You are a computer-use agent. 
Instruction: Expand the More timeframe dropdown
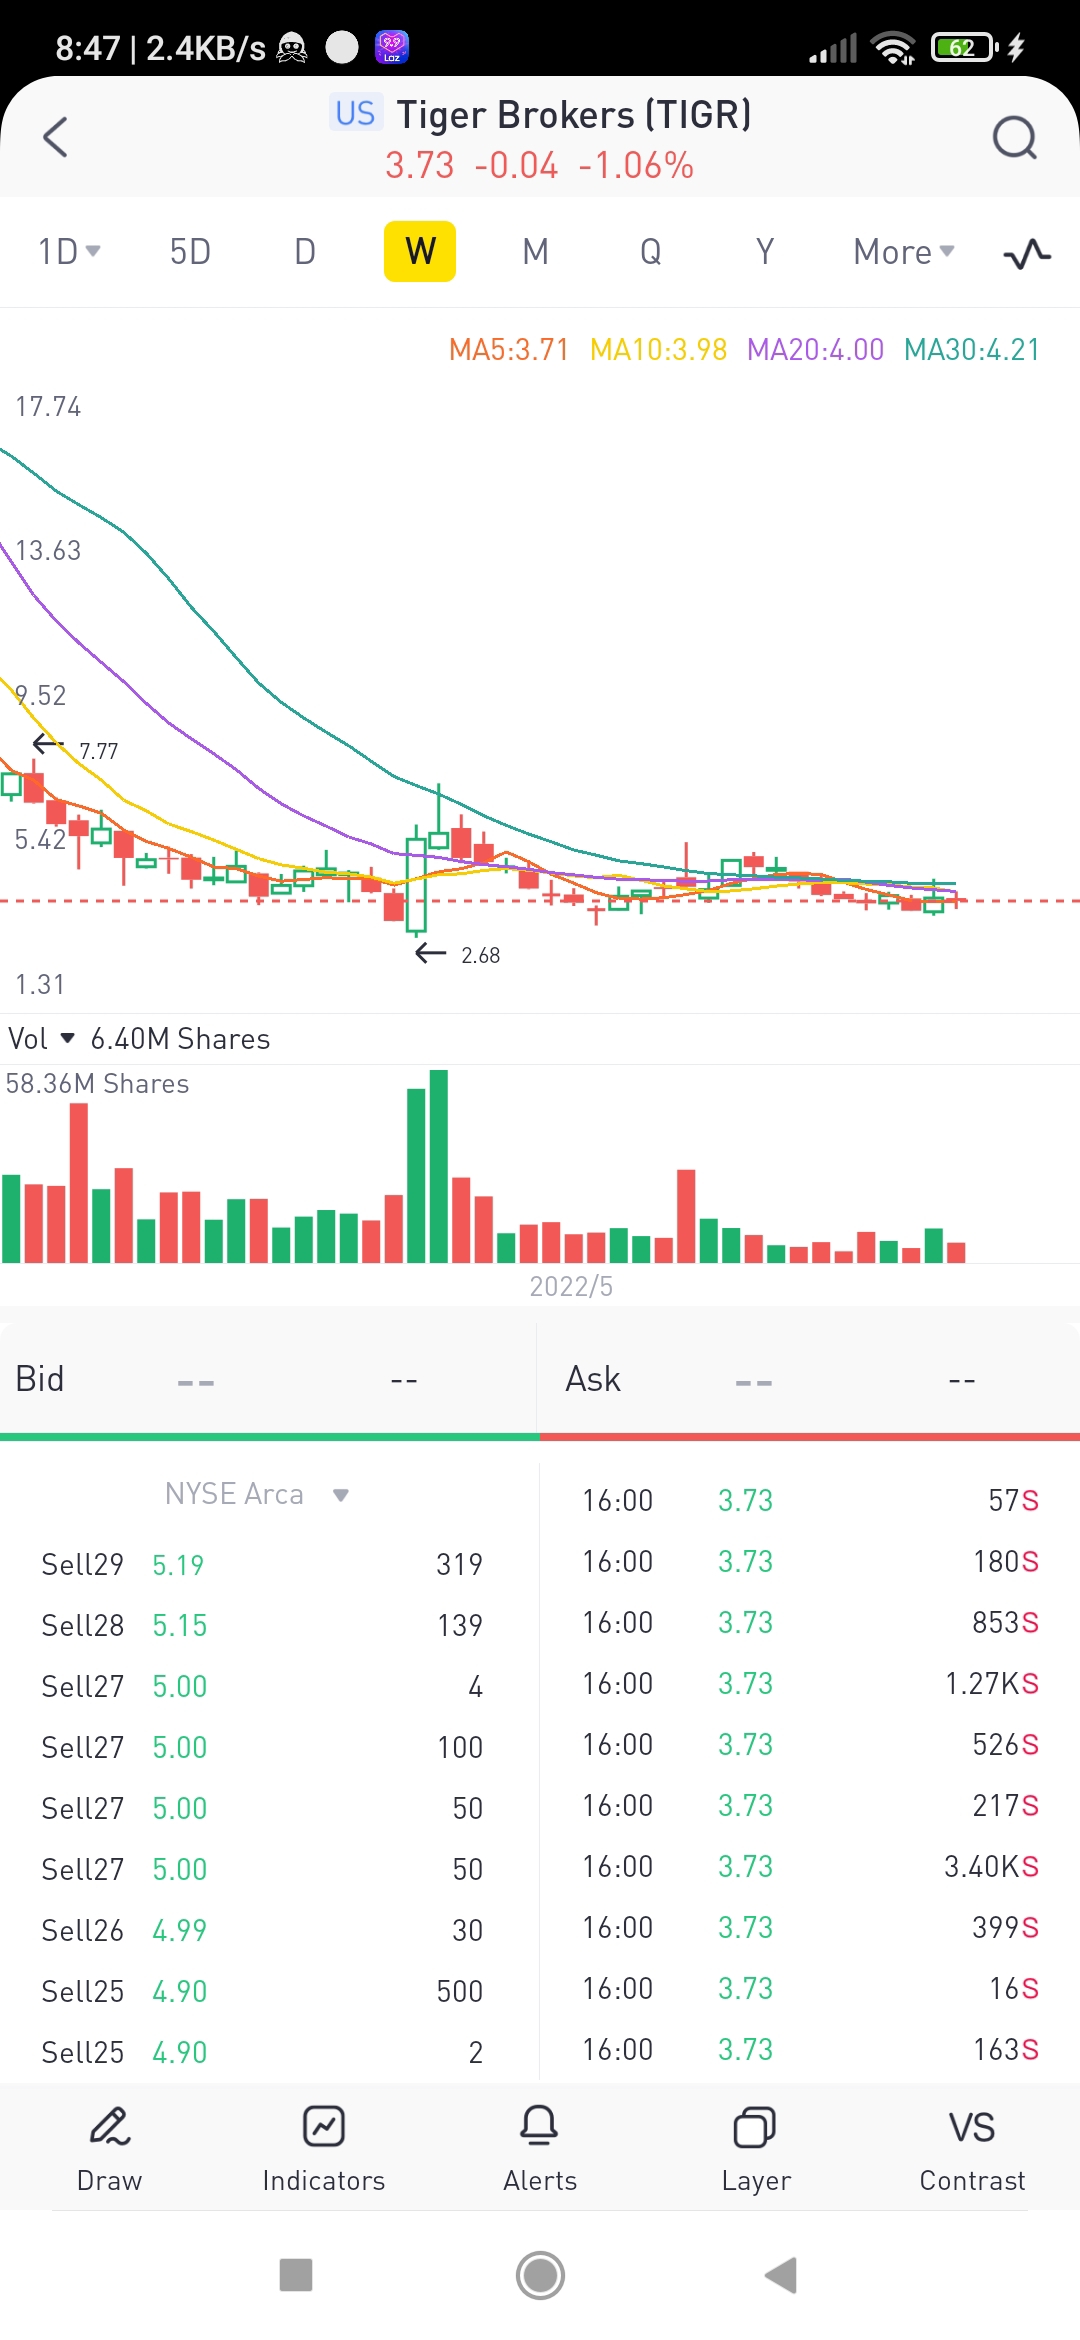click(x=904, y=252)
